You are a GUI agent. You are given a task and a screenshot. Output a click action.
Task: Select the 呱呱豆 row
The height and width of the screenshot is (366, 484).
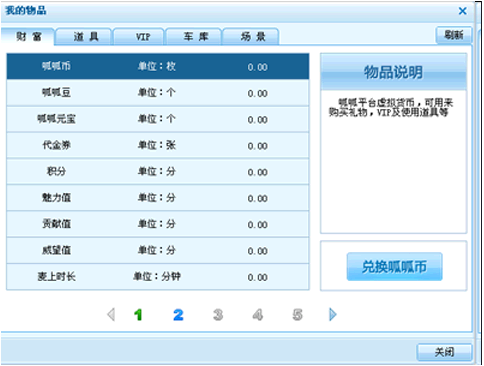(158, 93)
